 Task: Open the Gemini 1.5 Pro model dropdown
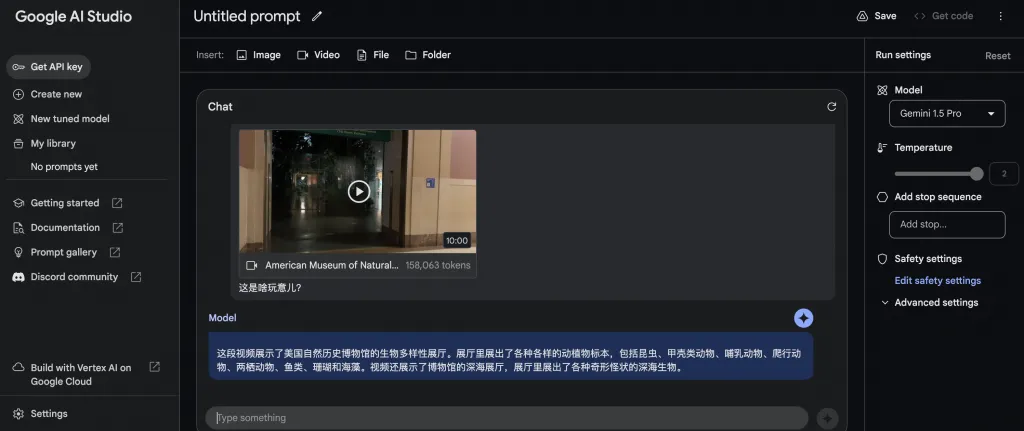point(946,113)
